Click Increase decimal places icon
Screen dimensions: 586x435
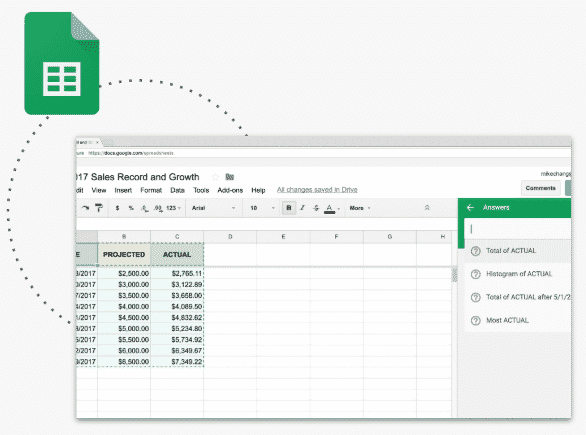(x=158, y=208)
